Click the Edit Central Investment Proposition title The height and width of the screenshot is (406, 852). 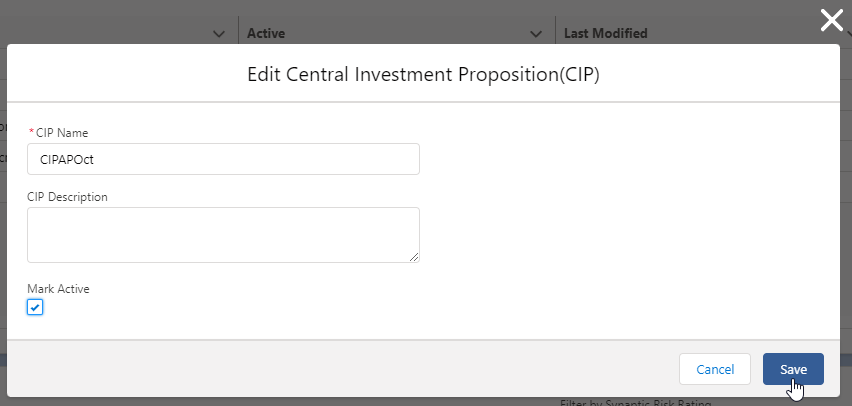[423, 74]
